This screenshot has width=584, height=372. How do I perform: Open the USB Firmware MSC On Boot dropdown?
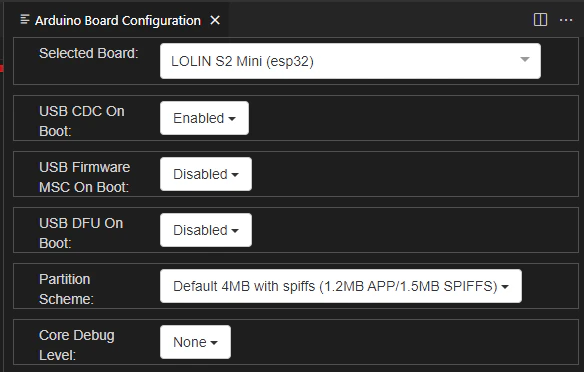(x=206, y=174)
